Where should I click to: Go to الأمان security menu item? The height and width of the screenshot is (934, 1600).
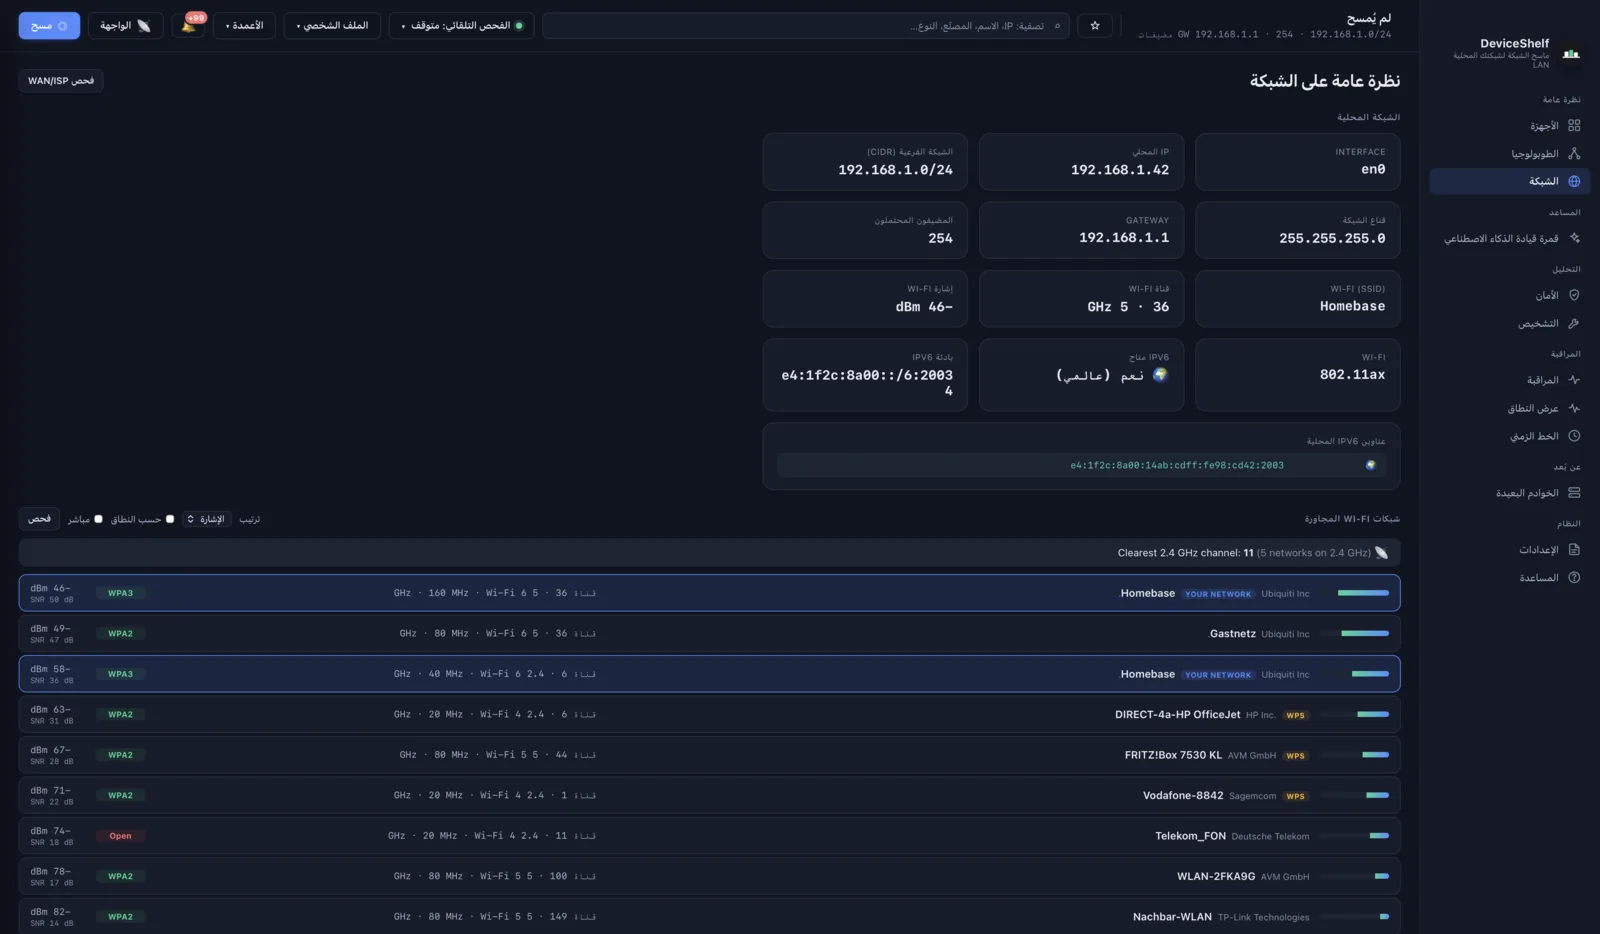pyautogui.click(x=1510, y=295)
